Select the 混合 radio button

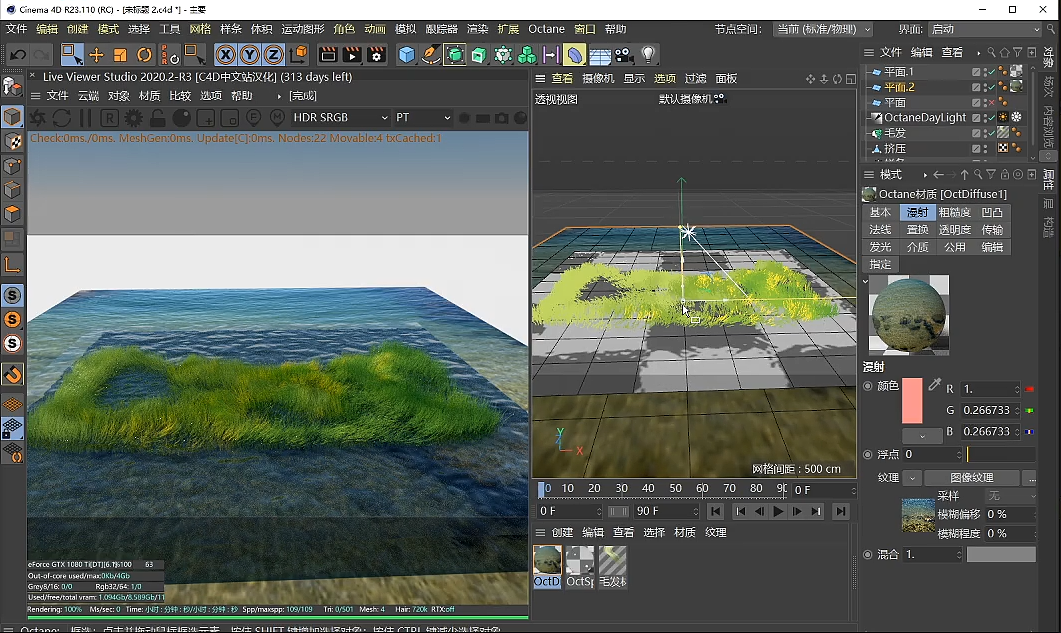(x=868, y=554)
